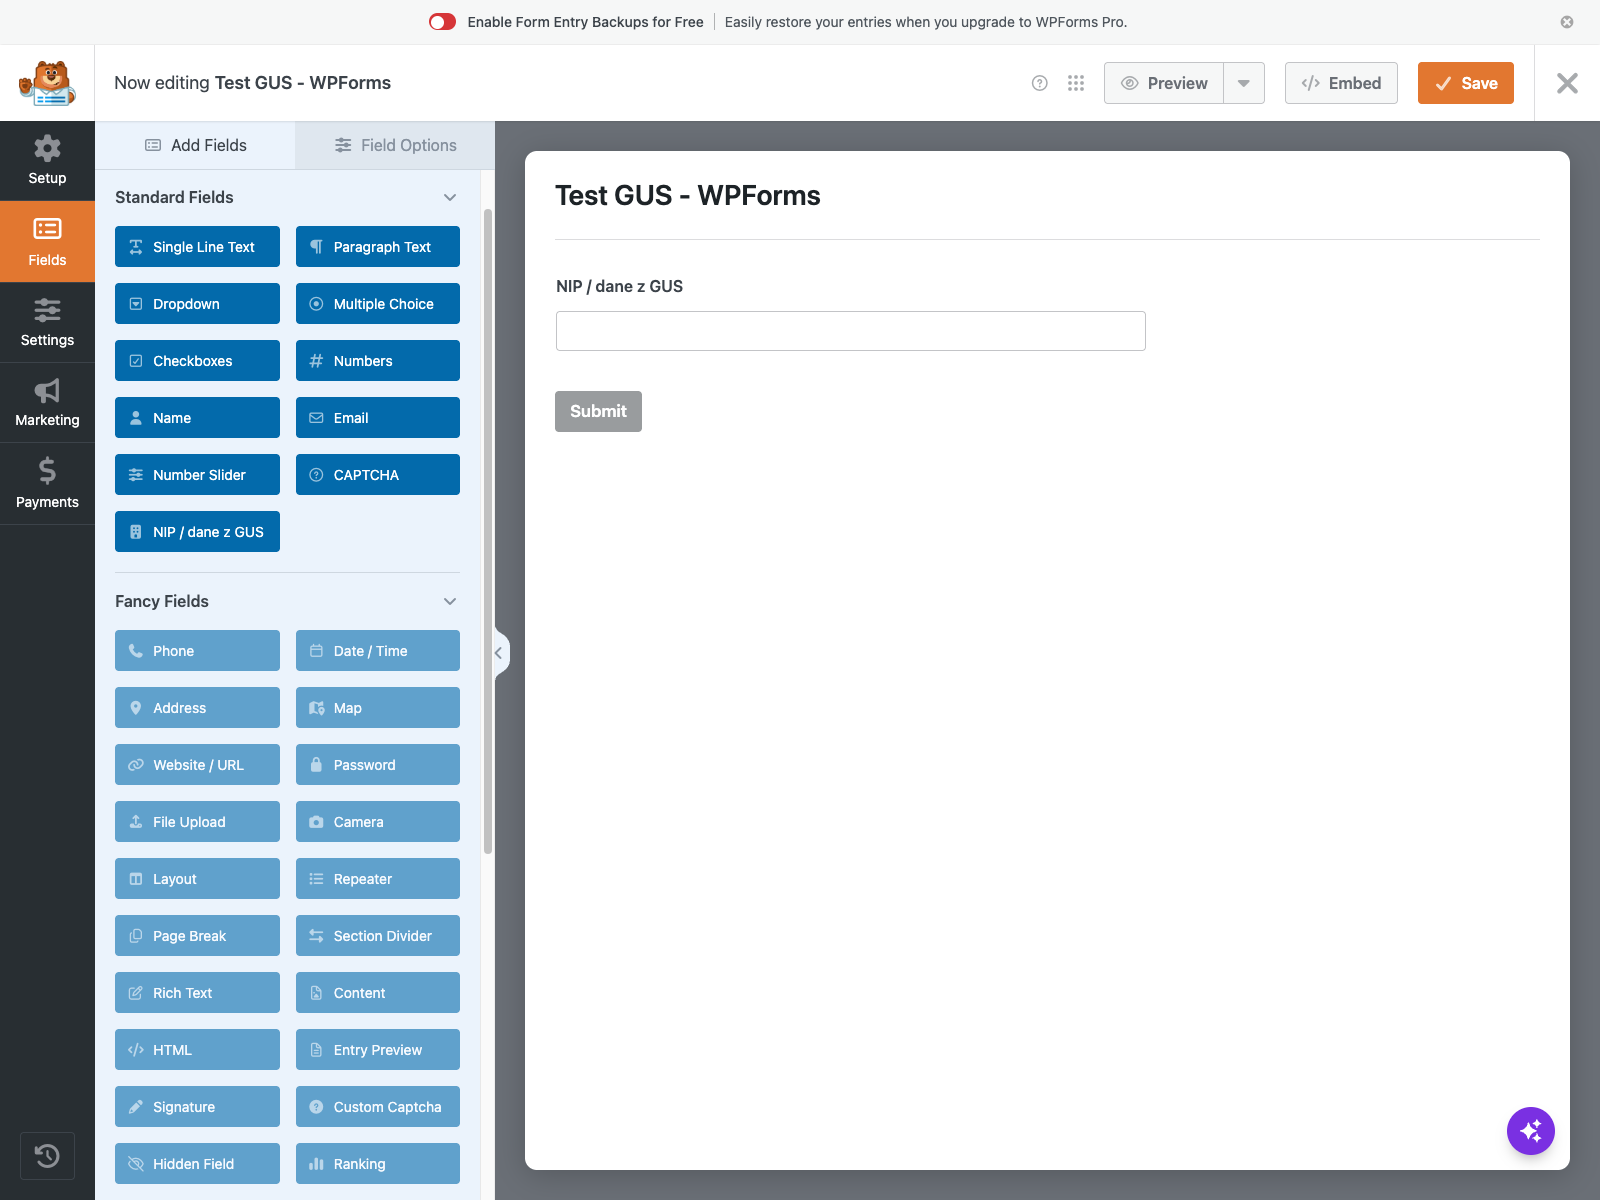Screen dimensions: 1600x1200
Task: Click the Repeater fancy field
Action: pyautogui.click(x=378, y=879)
